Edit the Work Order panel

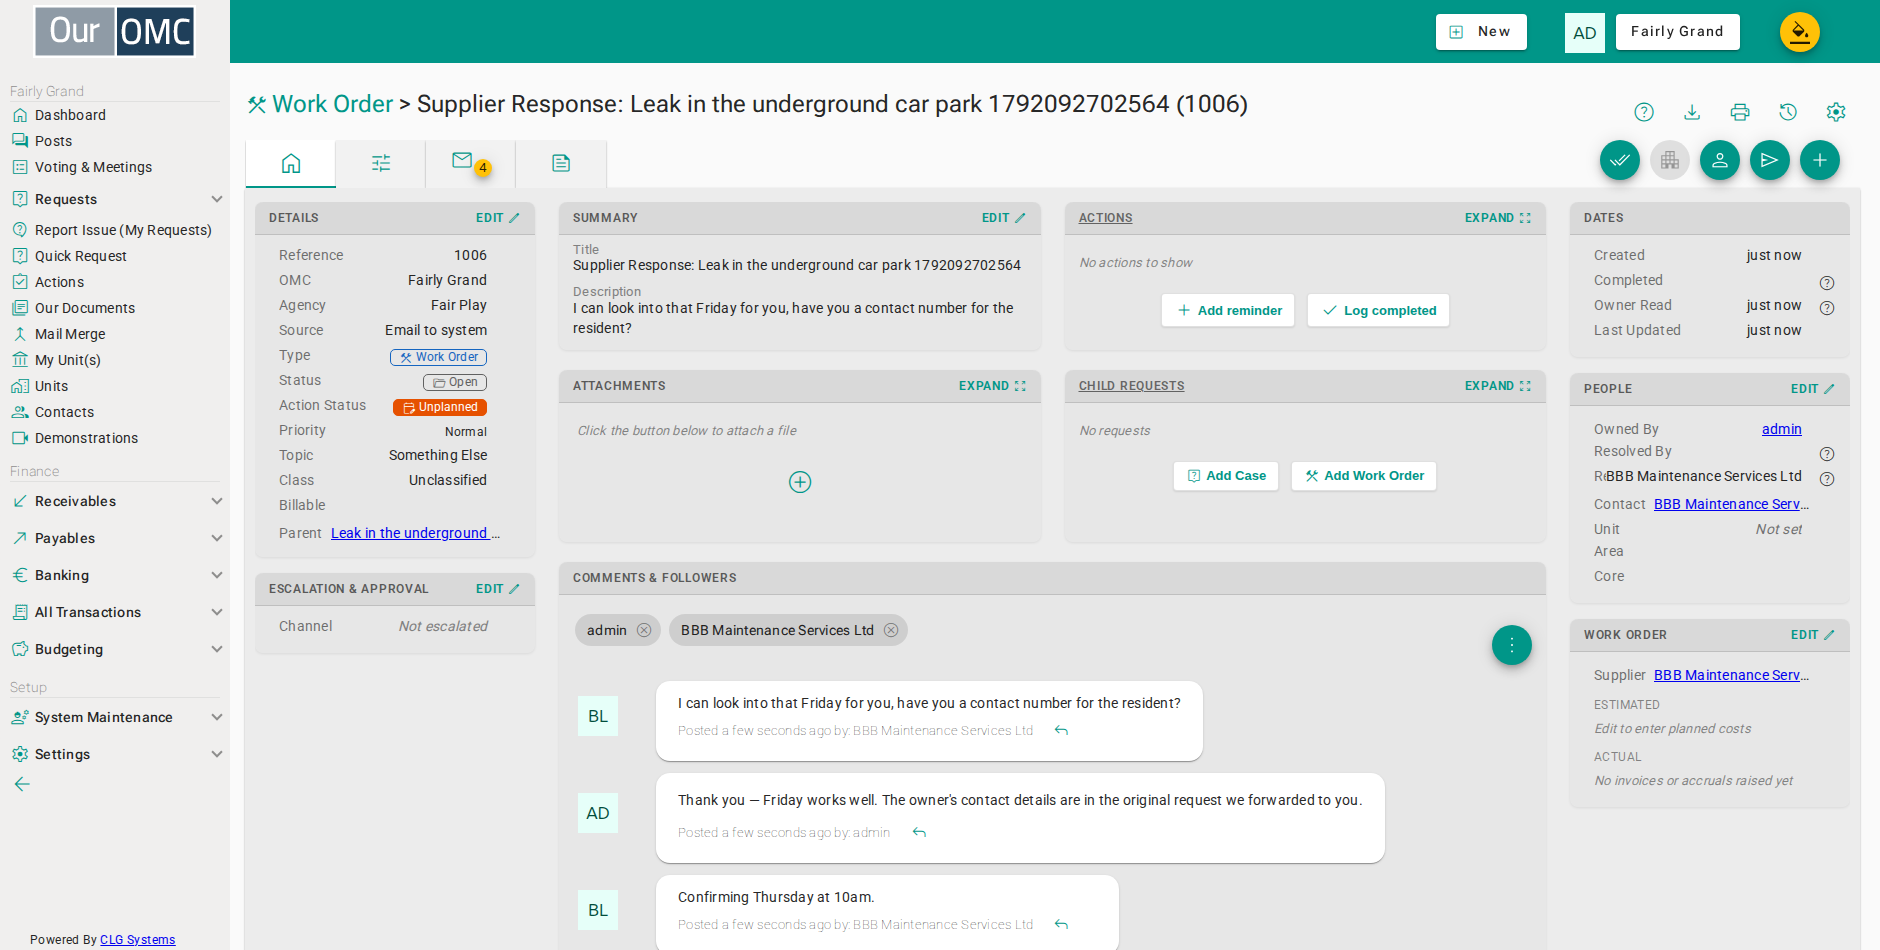1812,635
